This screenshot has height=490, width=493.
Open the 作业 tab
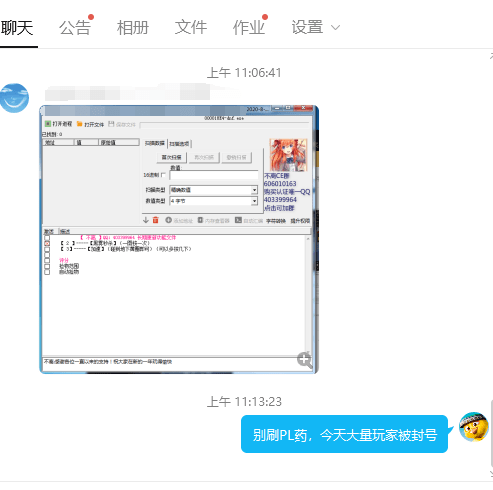click(x=249, y=28)
